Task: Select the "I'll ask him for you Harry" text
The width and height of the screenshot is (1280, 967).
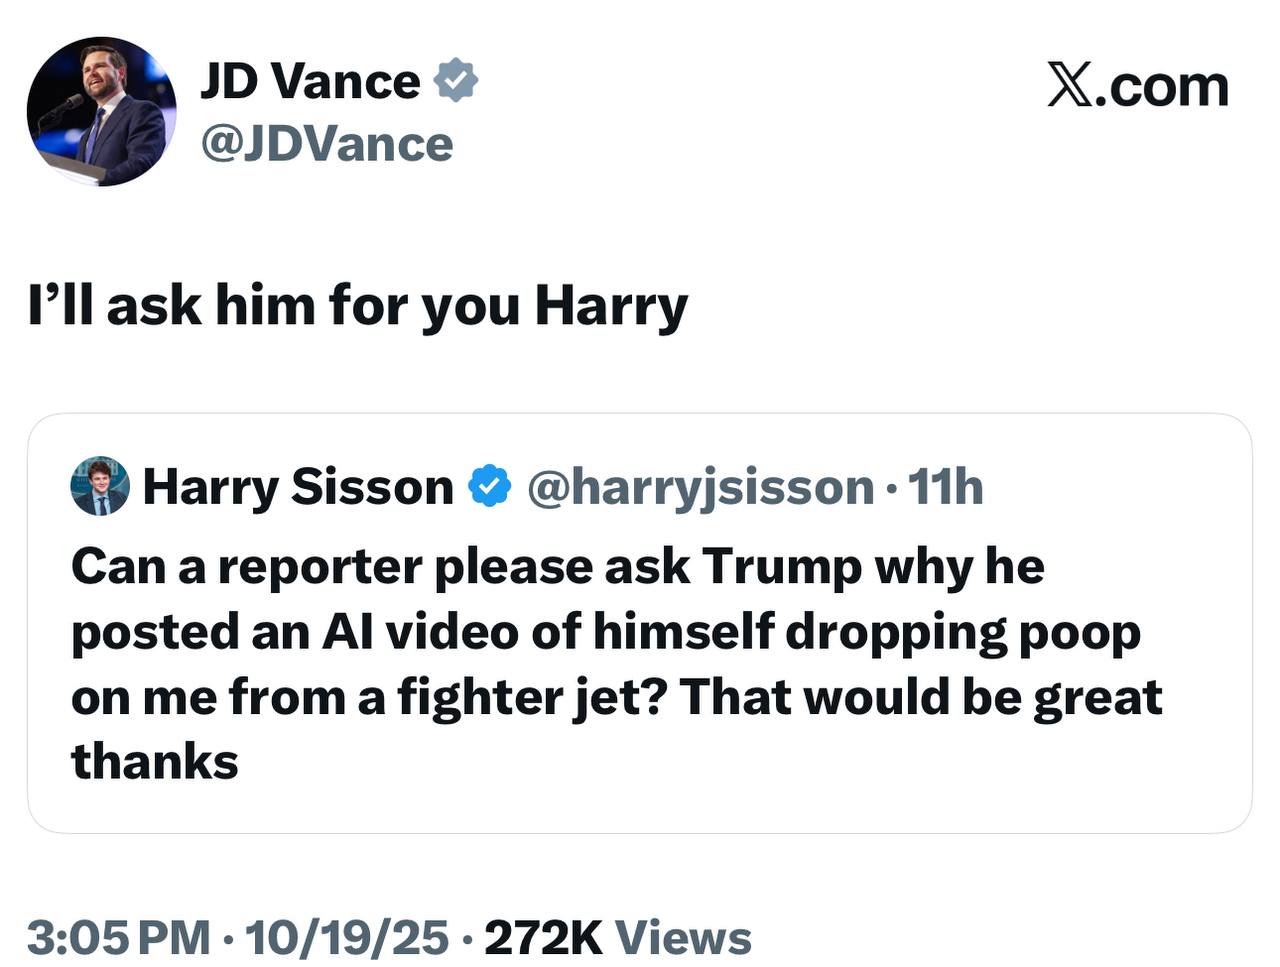Action: tap(357, 305)
